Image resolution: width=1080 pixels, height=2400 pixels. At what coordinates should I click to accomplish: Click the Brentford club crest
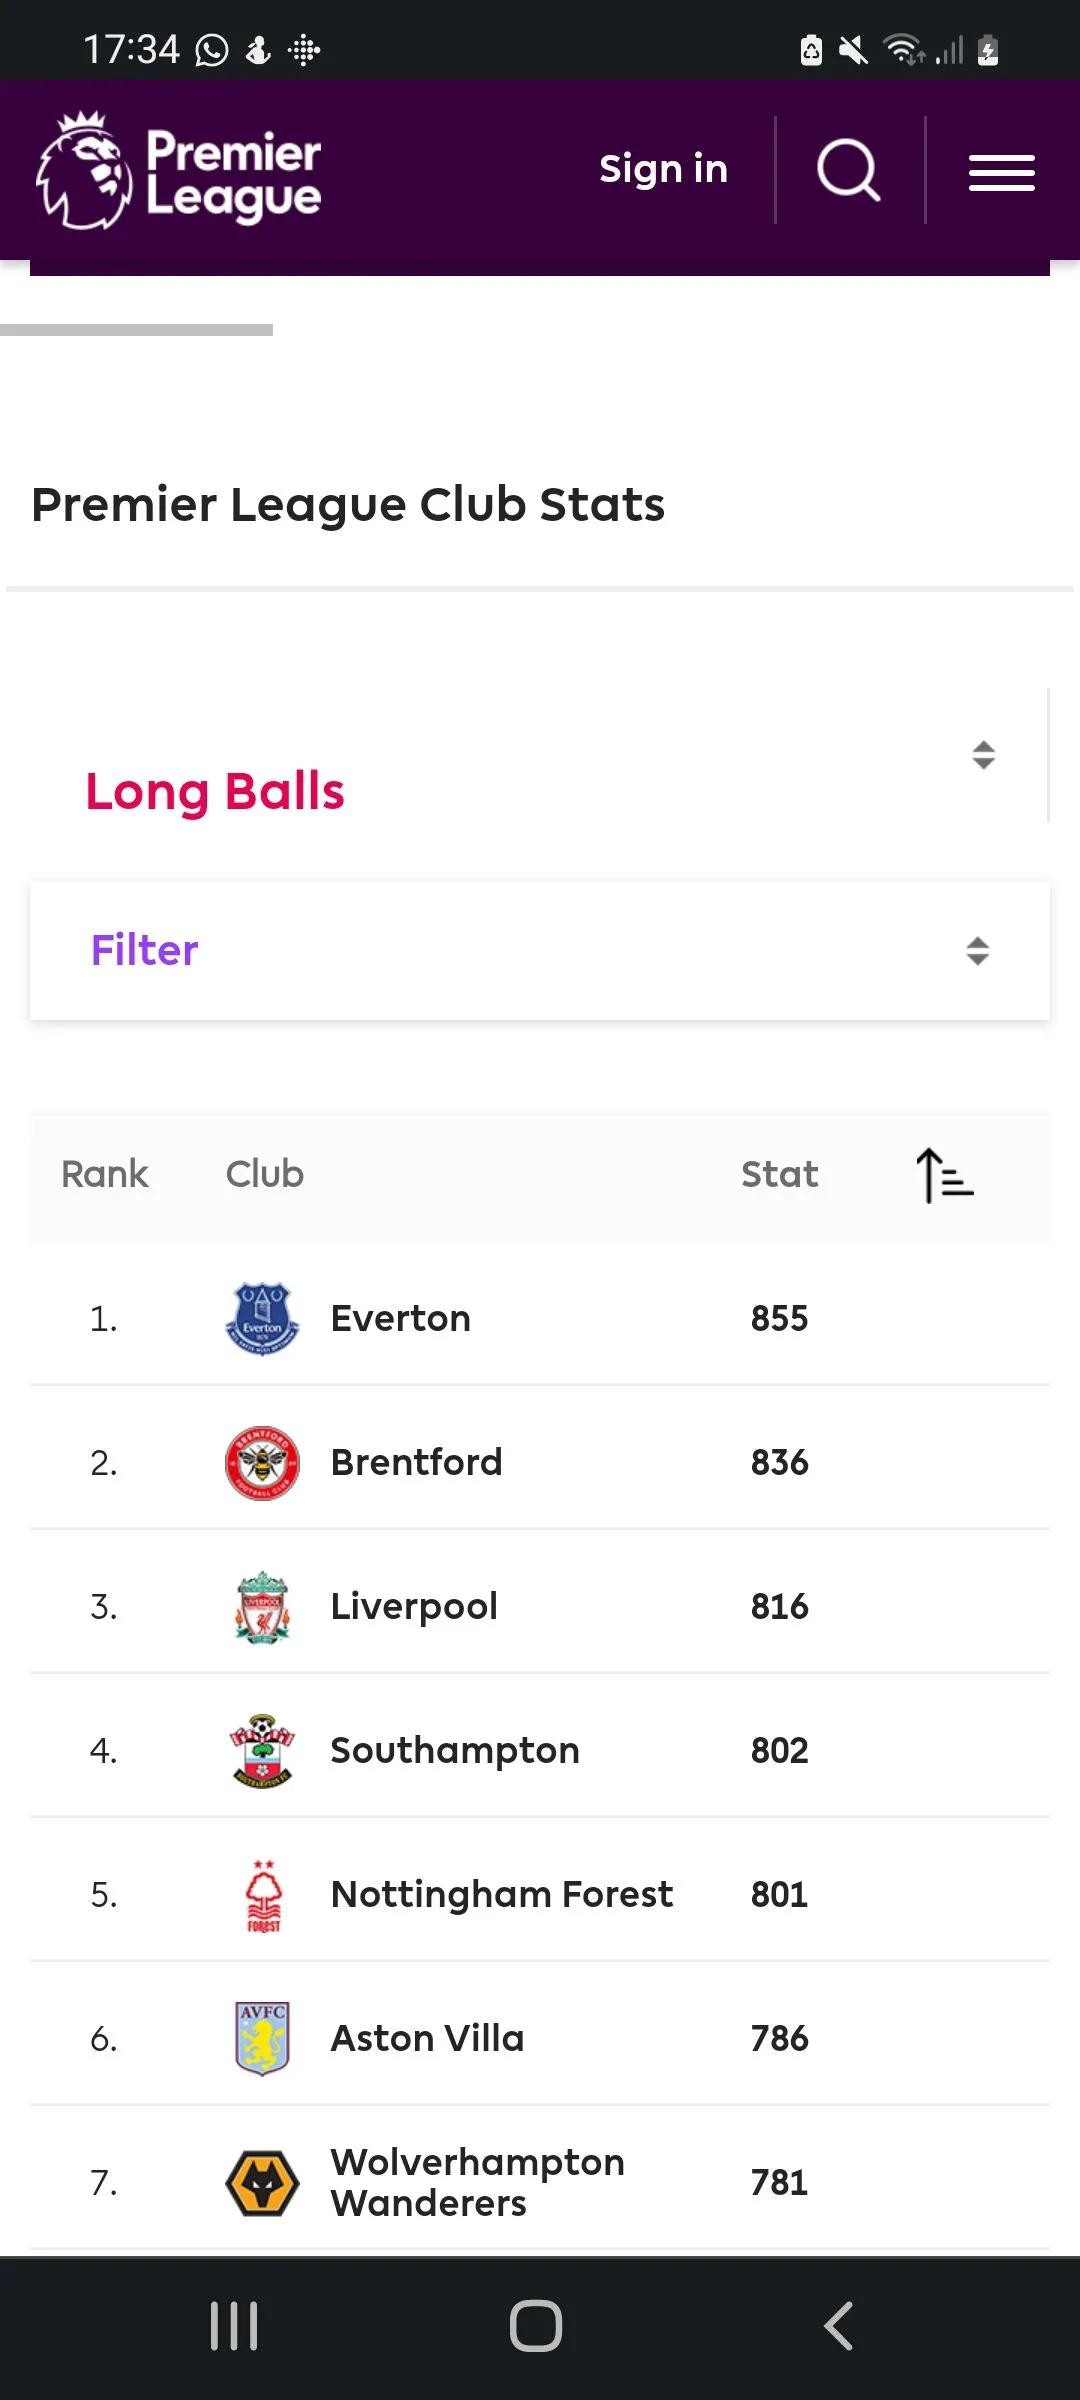pos(262,1462)
